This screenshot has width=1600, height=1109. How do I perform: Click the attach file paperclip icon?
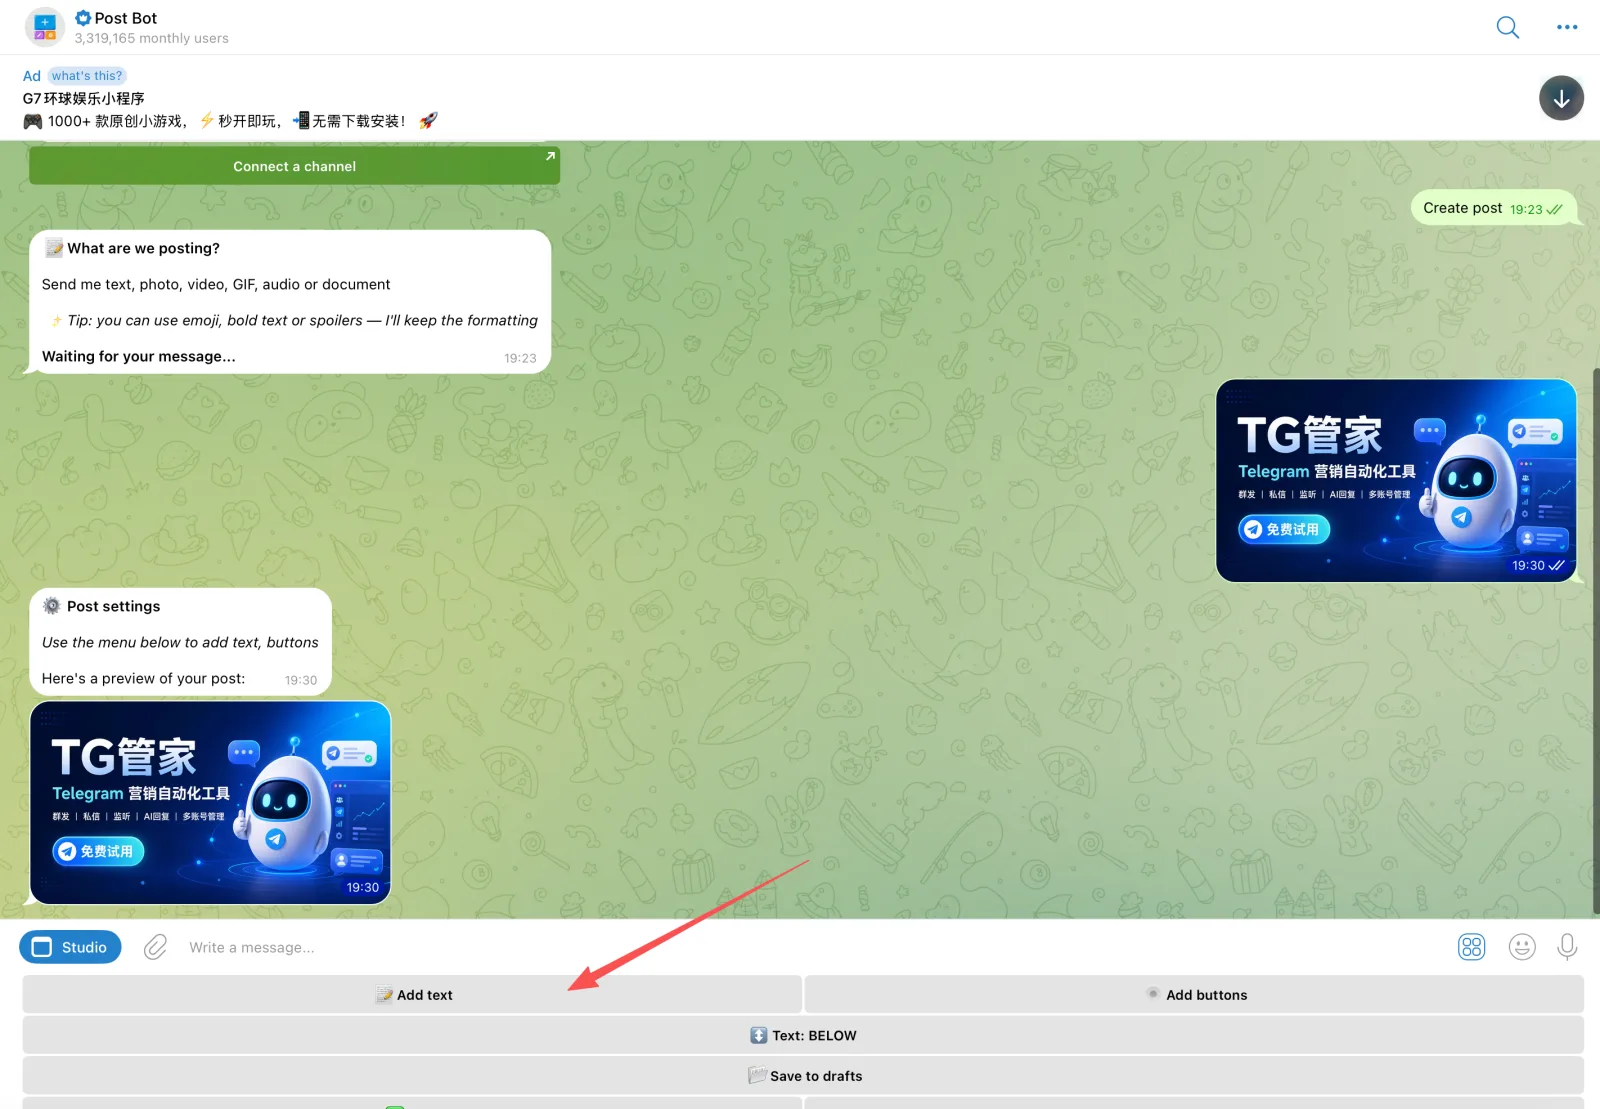155,947
